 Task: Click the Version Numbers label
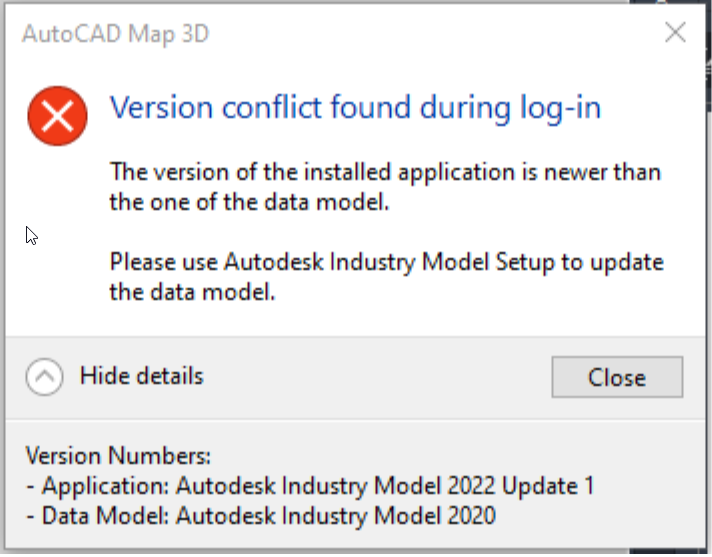118,456
